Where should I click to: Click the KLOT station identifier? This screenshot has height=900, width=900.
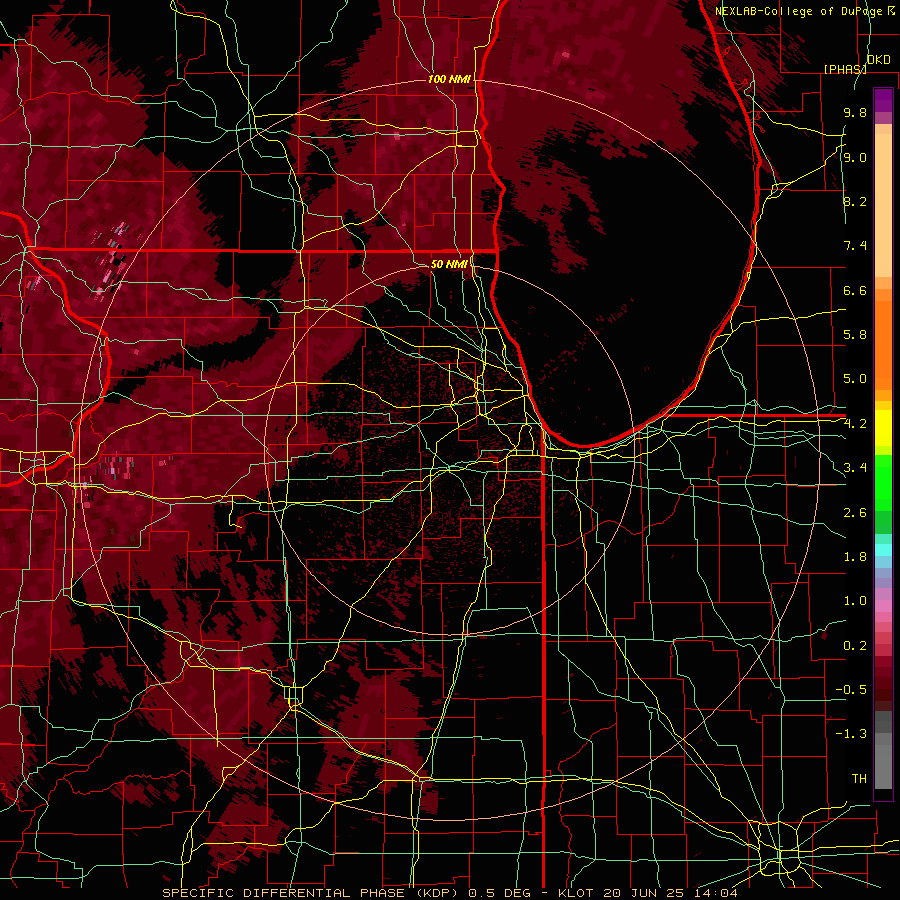coord(577,893)
